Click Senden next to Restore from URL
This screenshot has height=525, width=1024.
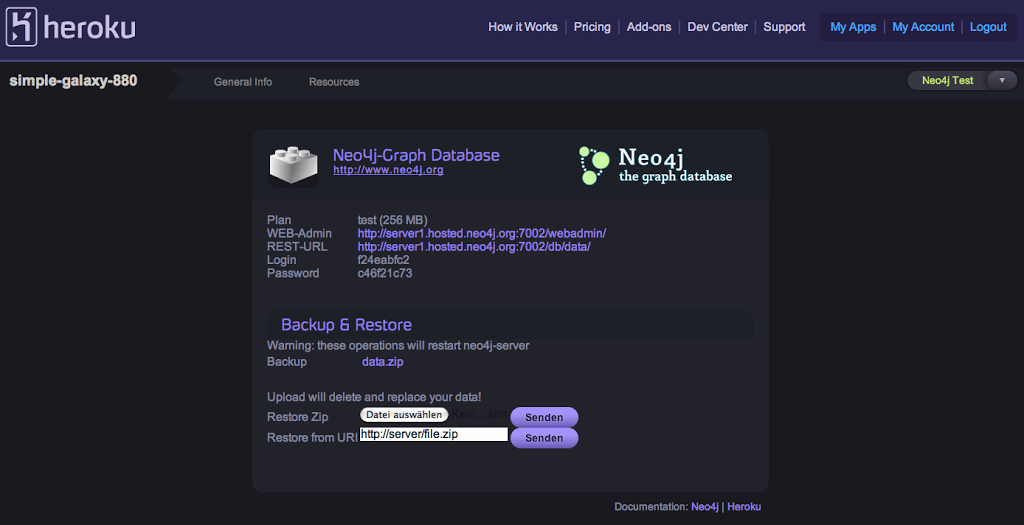point(544,438)
